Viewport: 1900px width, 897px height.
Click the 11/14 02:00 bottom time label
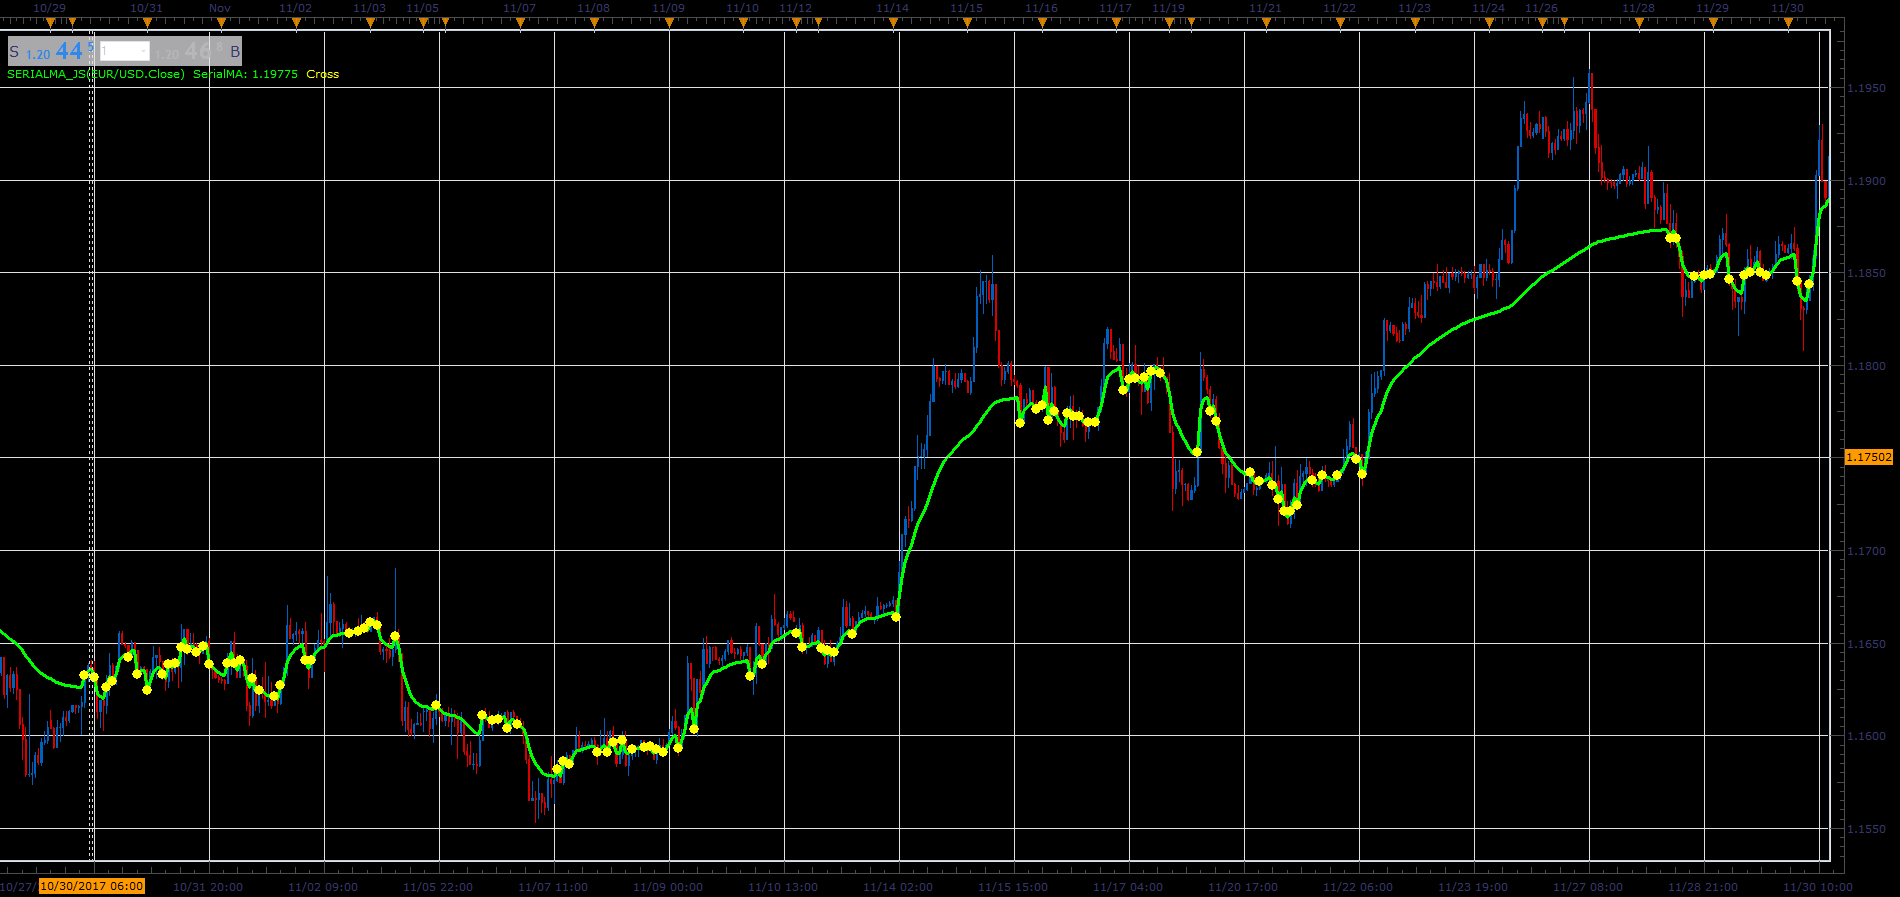pyautogui.click(x=898, y=887)
